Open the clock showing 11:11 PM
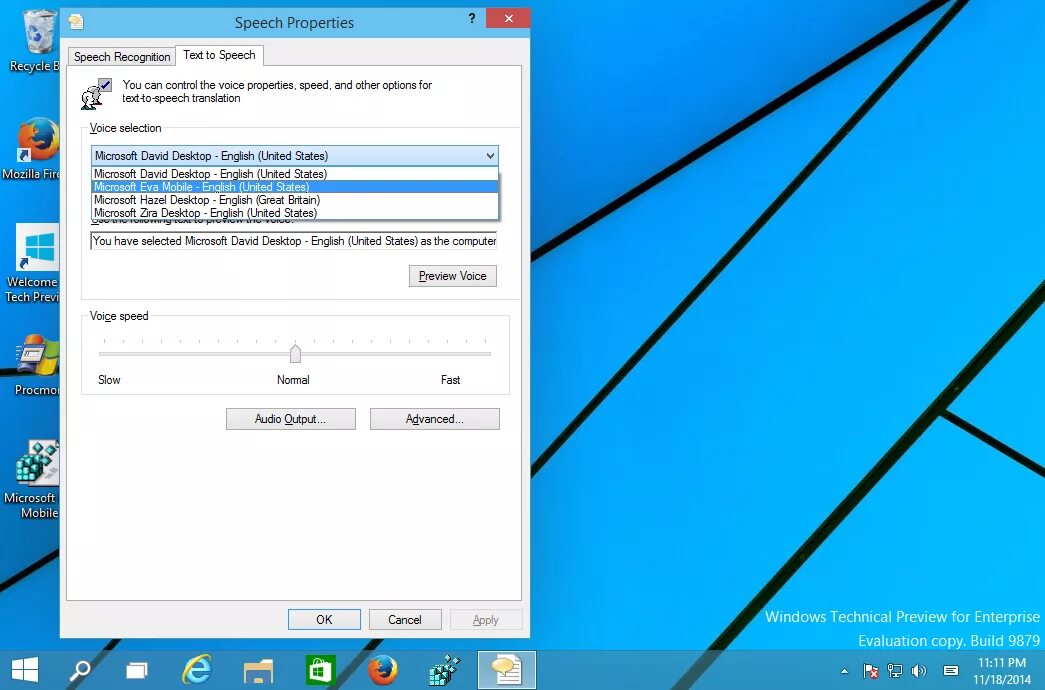The width and height of the screenshot is (1045, 690). point(1002,671)
